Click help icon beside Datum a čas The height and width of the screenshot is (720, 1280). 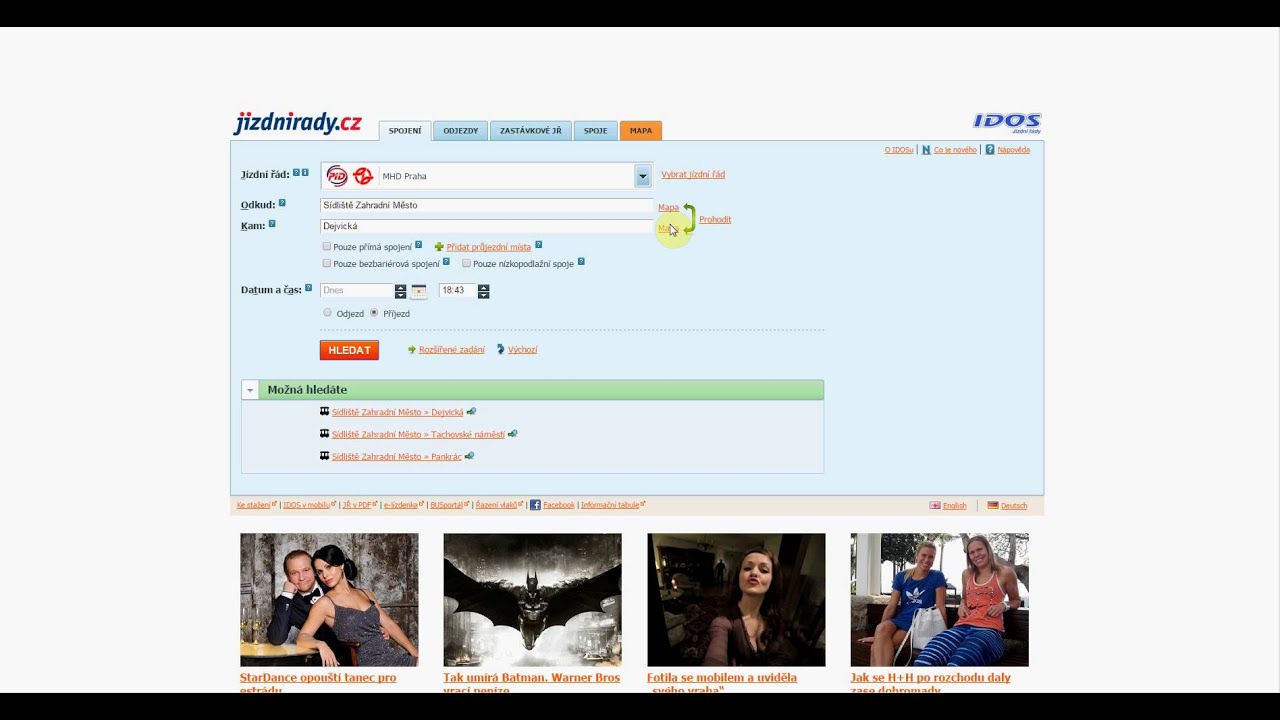click(309, 288)
